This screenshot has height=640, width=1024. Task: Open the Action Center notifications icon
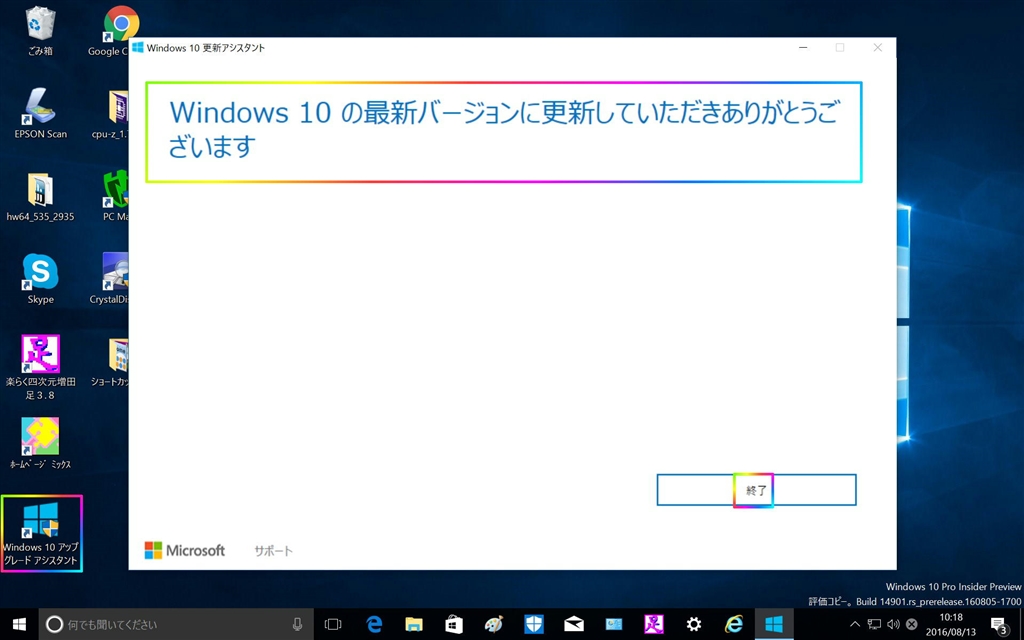(998, 624)
